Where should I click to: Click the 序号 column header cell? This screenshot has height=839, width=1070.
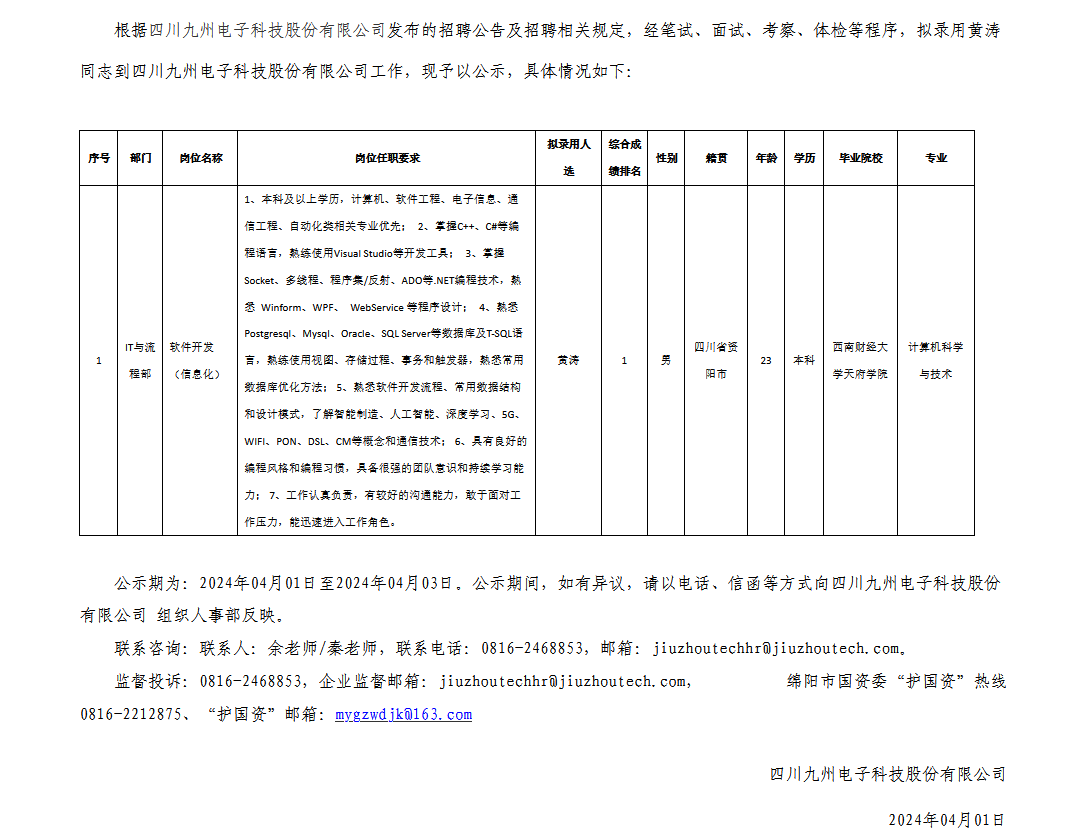pyautogui.click(x=99, y=158)
